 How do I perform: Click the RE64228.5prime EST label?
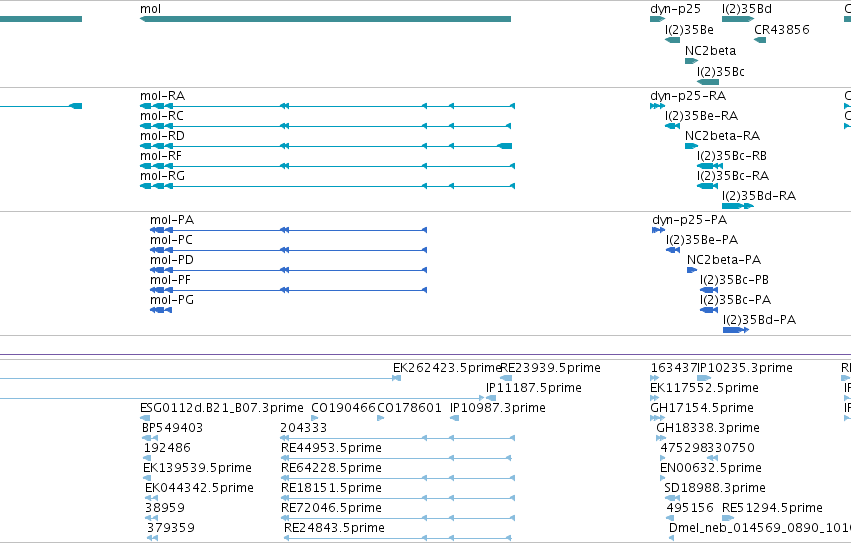coord(332,469)
